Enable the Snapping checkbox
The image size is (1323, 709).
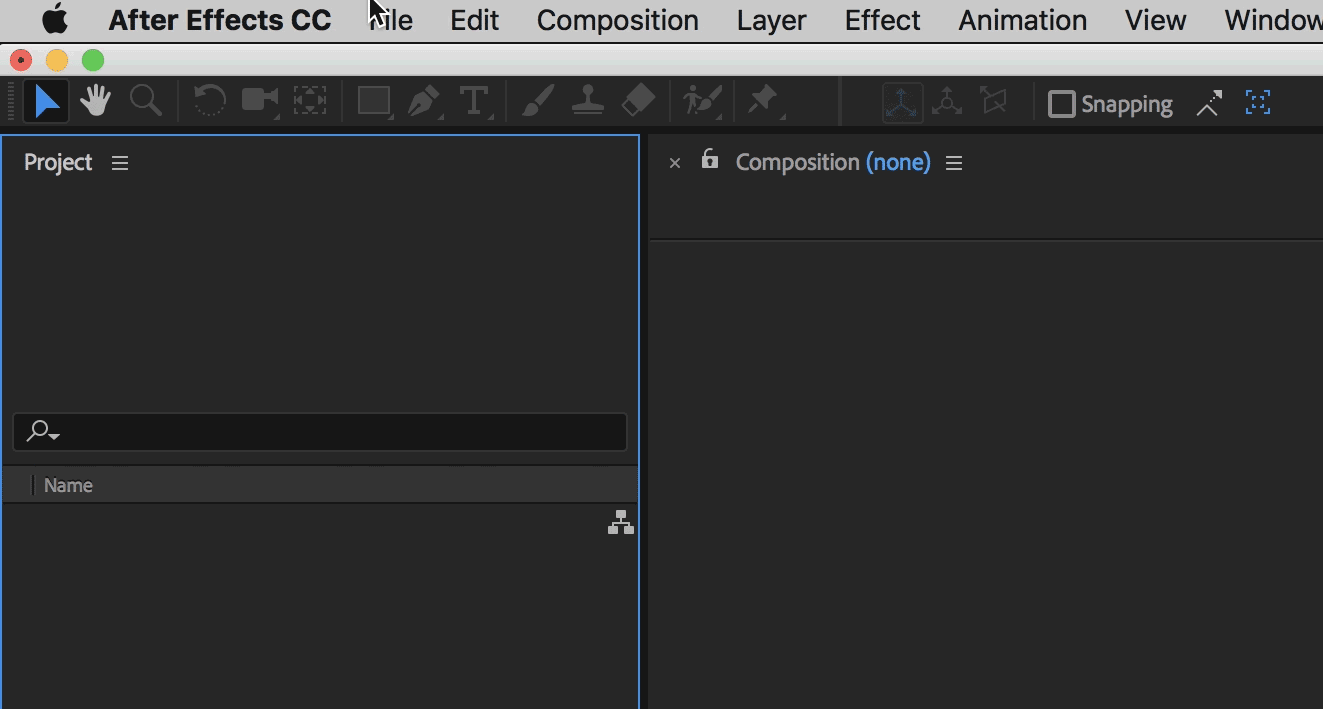[x=1061, y=104]
